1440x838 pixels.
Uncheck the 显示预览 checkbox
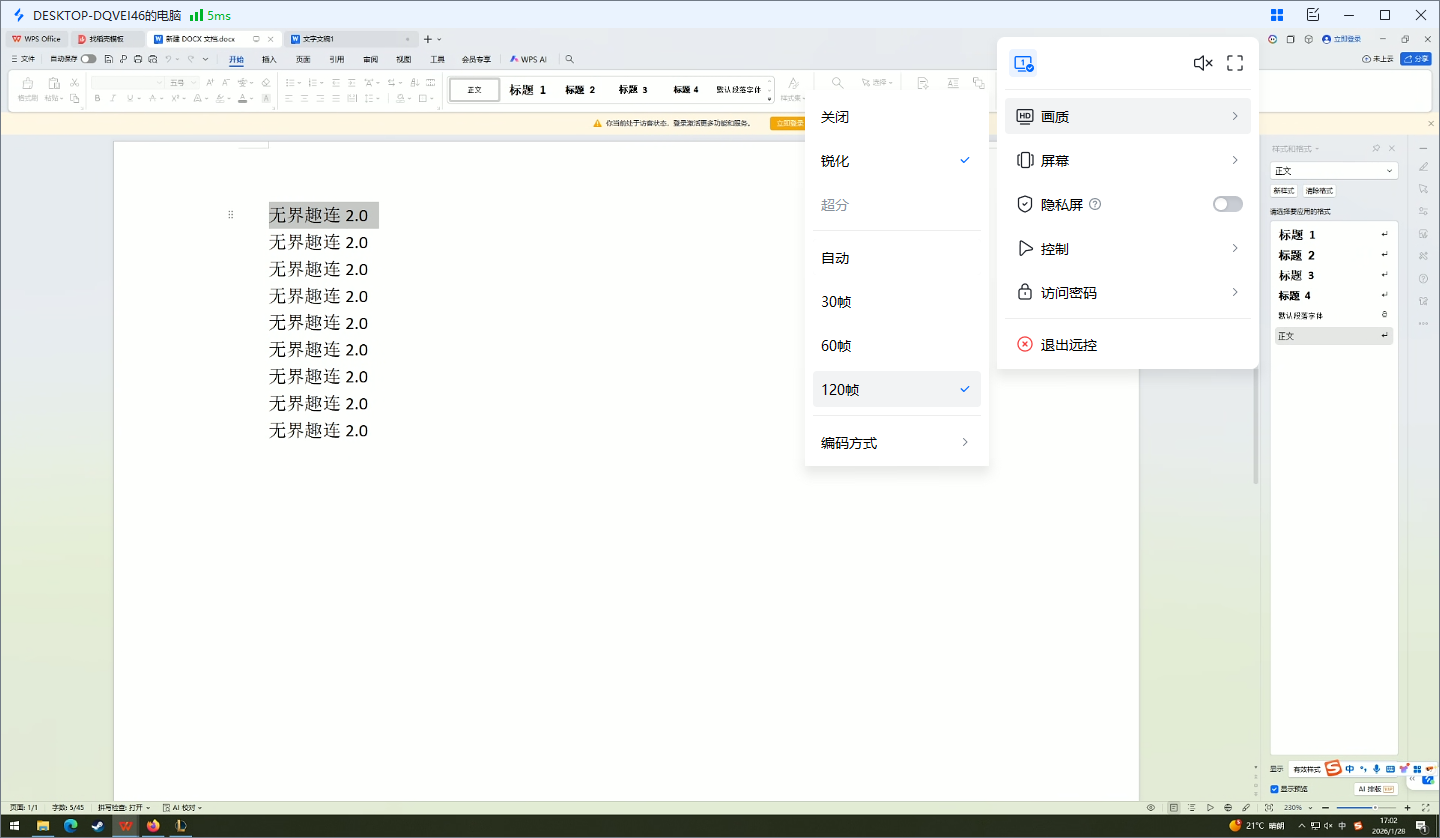(x=1274, y=789)
